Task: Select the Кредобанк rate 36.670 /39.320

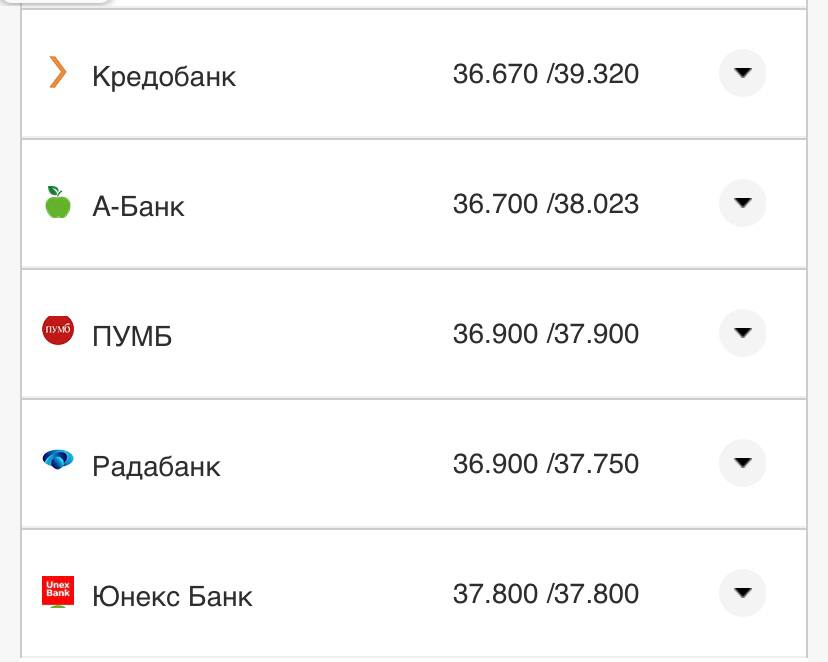Action: pyautogui.click(x=546, y=73)
